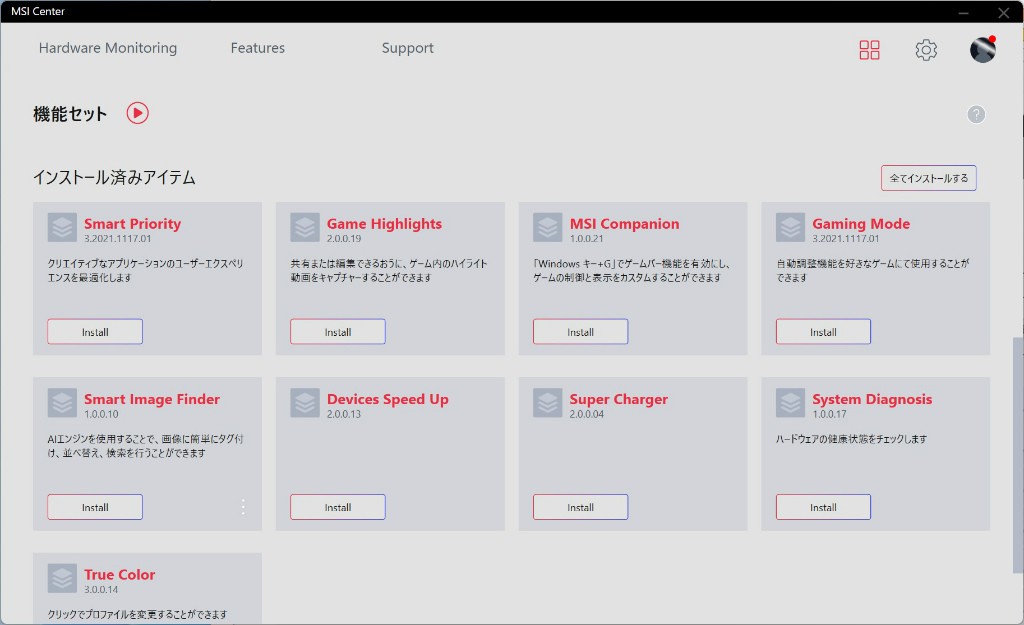Click the Smart Priority layers icon
The width and height of the screenshot is (1024, 625).
click(62, 228)
